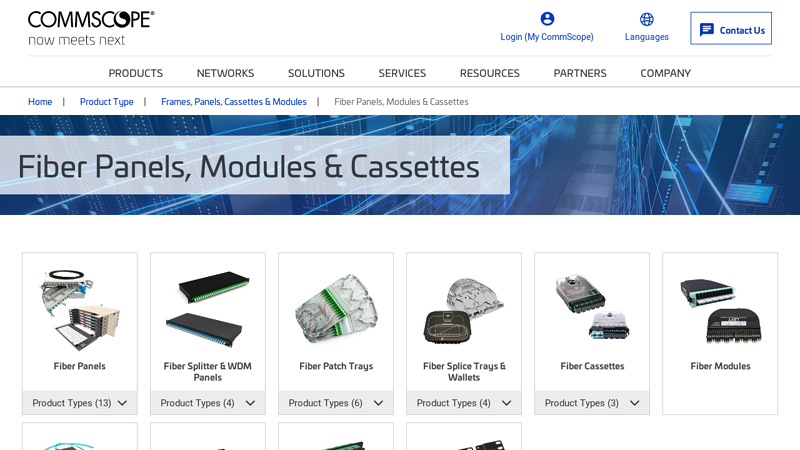Click Fiber Panels, Modules & Cassettes breadcrumb text
The image size is (800, 450).
pyautogui.click(x=401, y=102)
